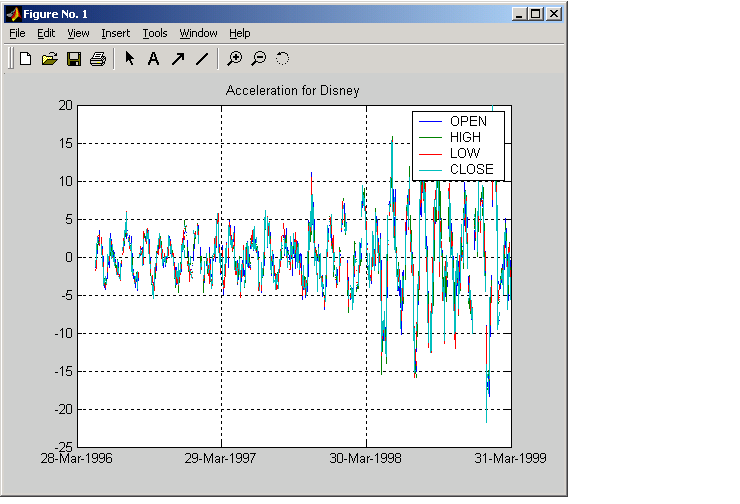Viewport: 740px width, 504px height.
Task: Activate the Zoom In tool
Action: [235, 59]
